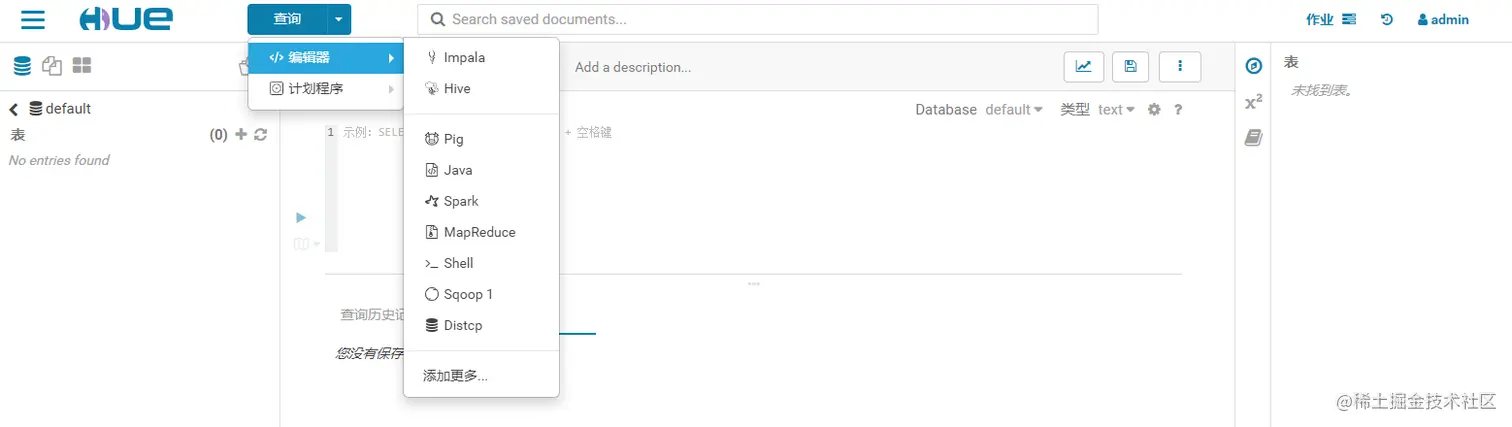
Task: Click the editor resize handle dots
Action: [x=753, y=284]
